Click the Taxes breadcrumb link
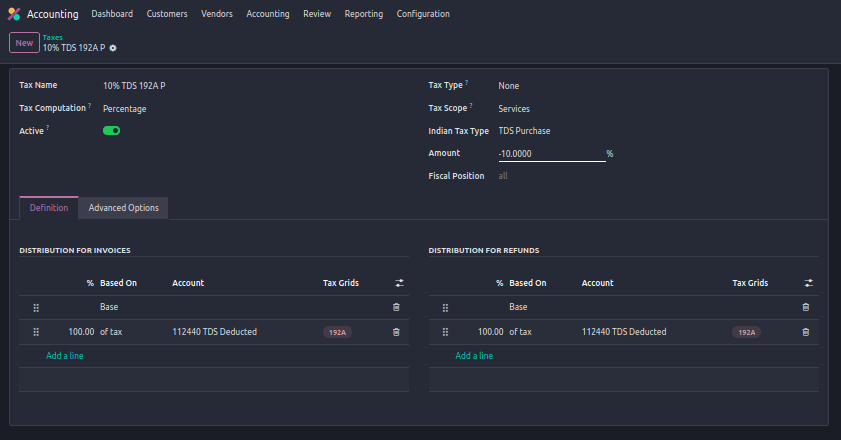Screen dimensions: 841x440 52,37
